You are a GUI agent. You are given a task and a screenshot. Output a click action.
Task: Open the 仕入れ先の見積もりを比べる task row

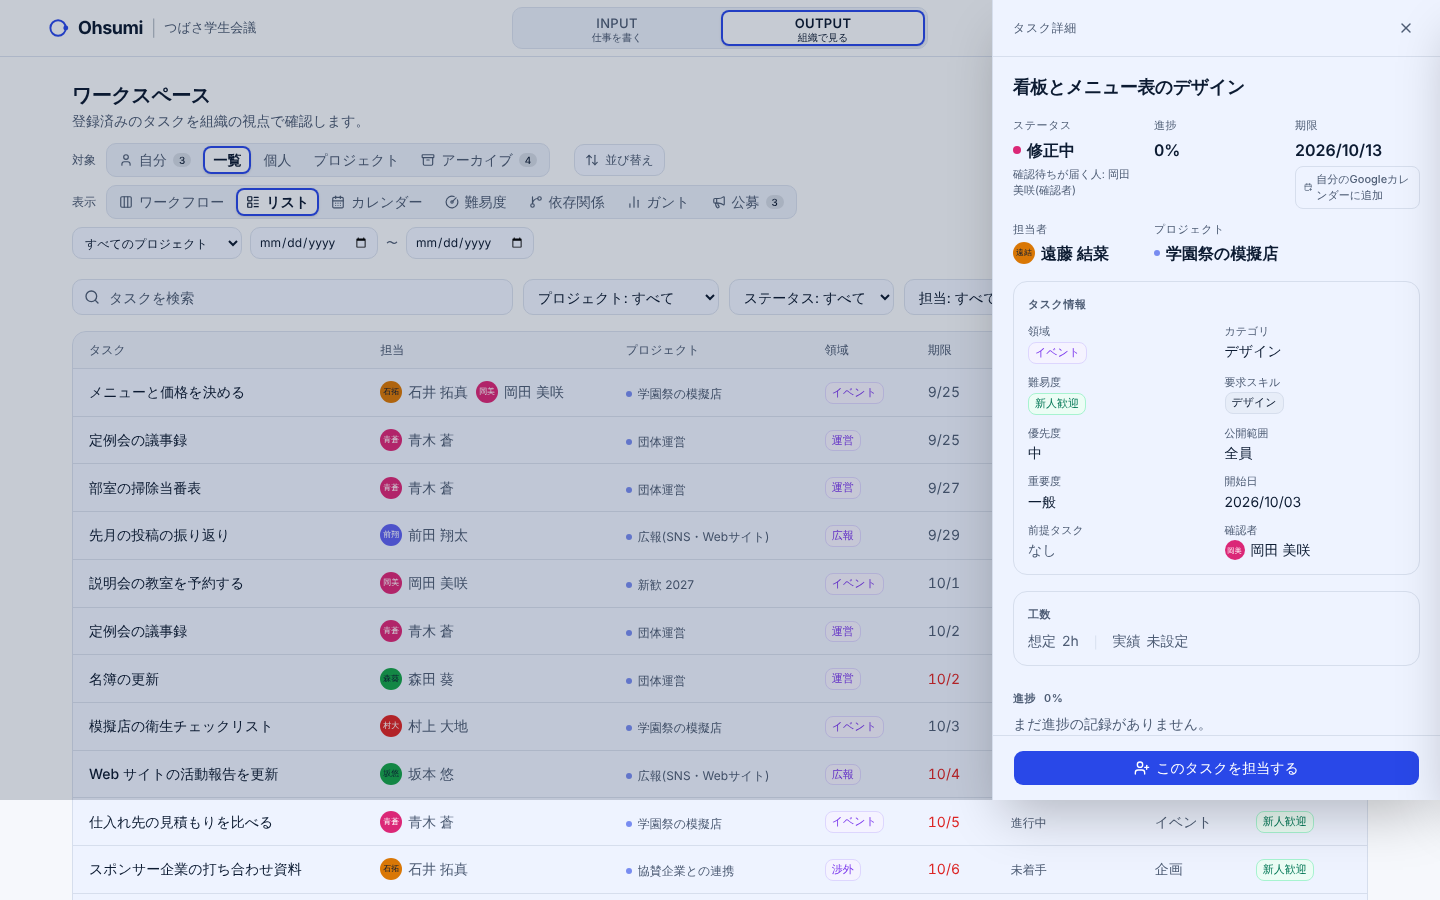click(720, 822)
